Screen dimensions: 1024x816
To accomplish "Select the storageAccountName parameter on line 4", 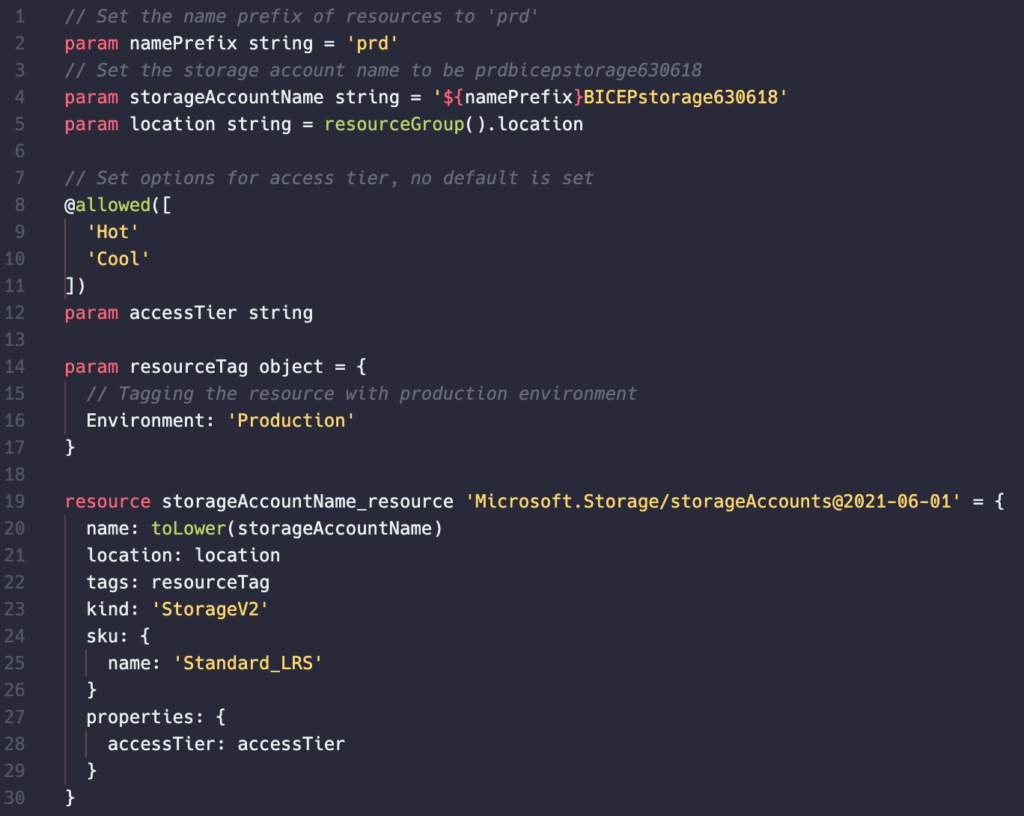I will tap(226, 97).
